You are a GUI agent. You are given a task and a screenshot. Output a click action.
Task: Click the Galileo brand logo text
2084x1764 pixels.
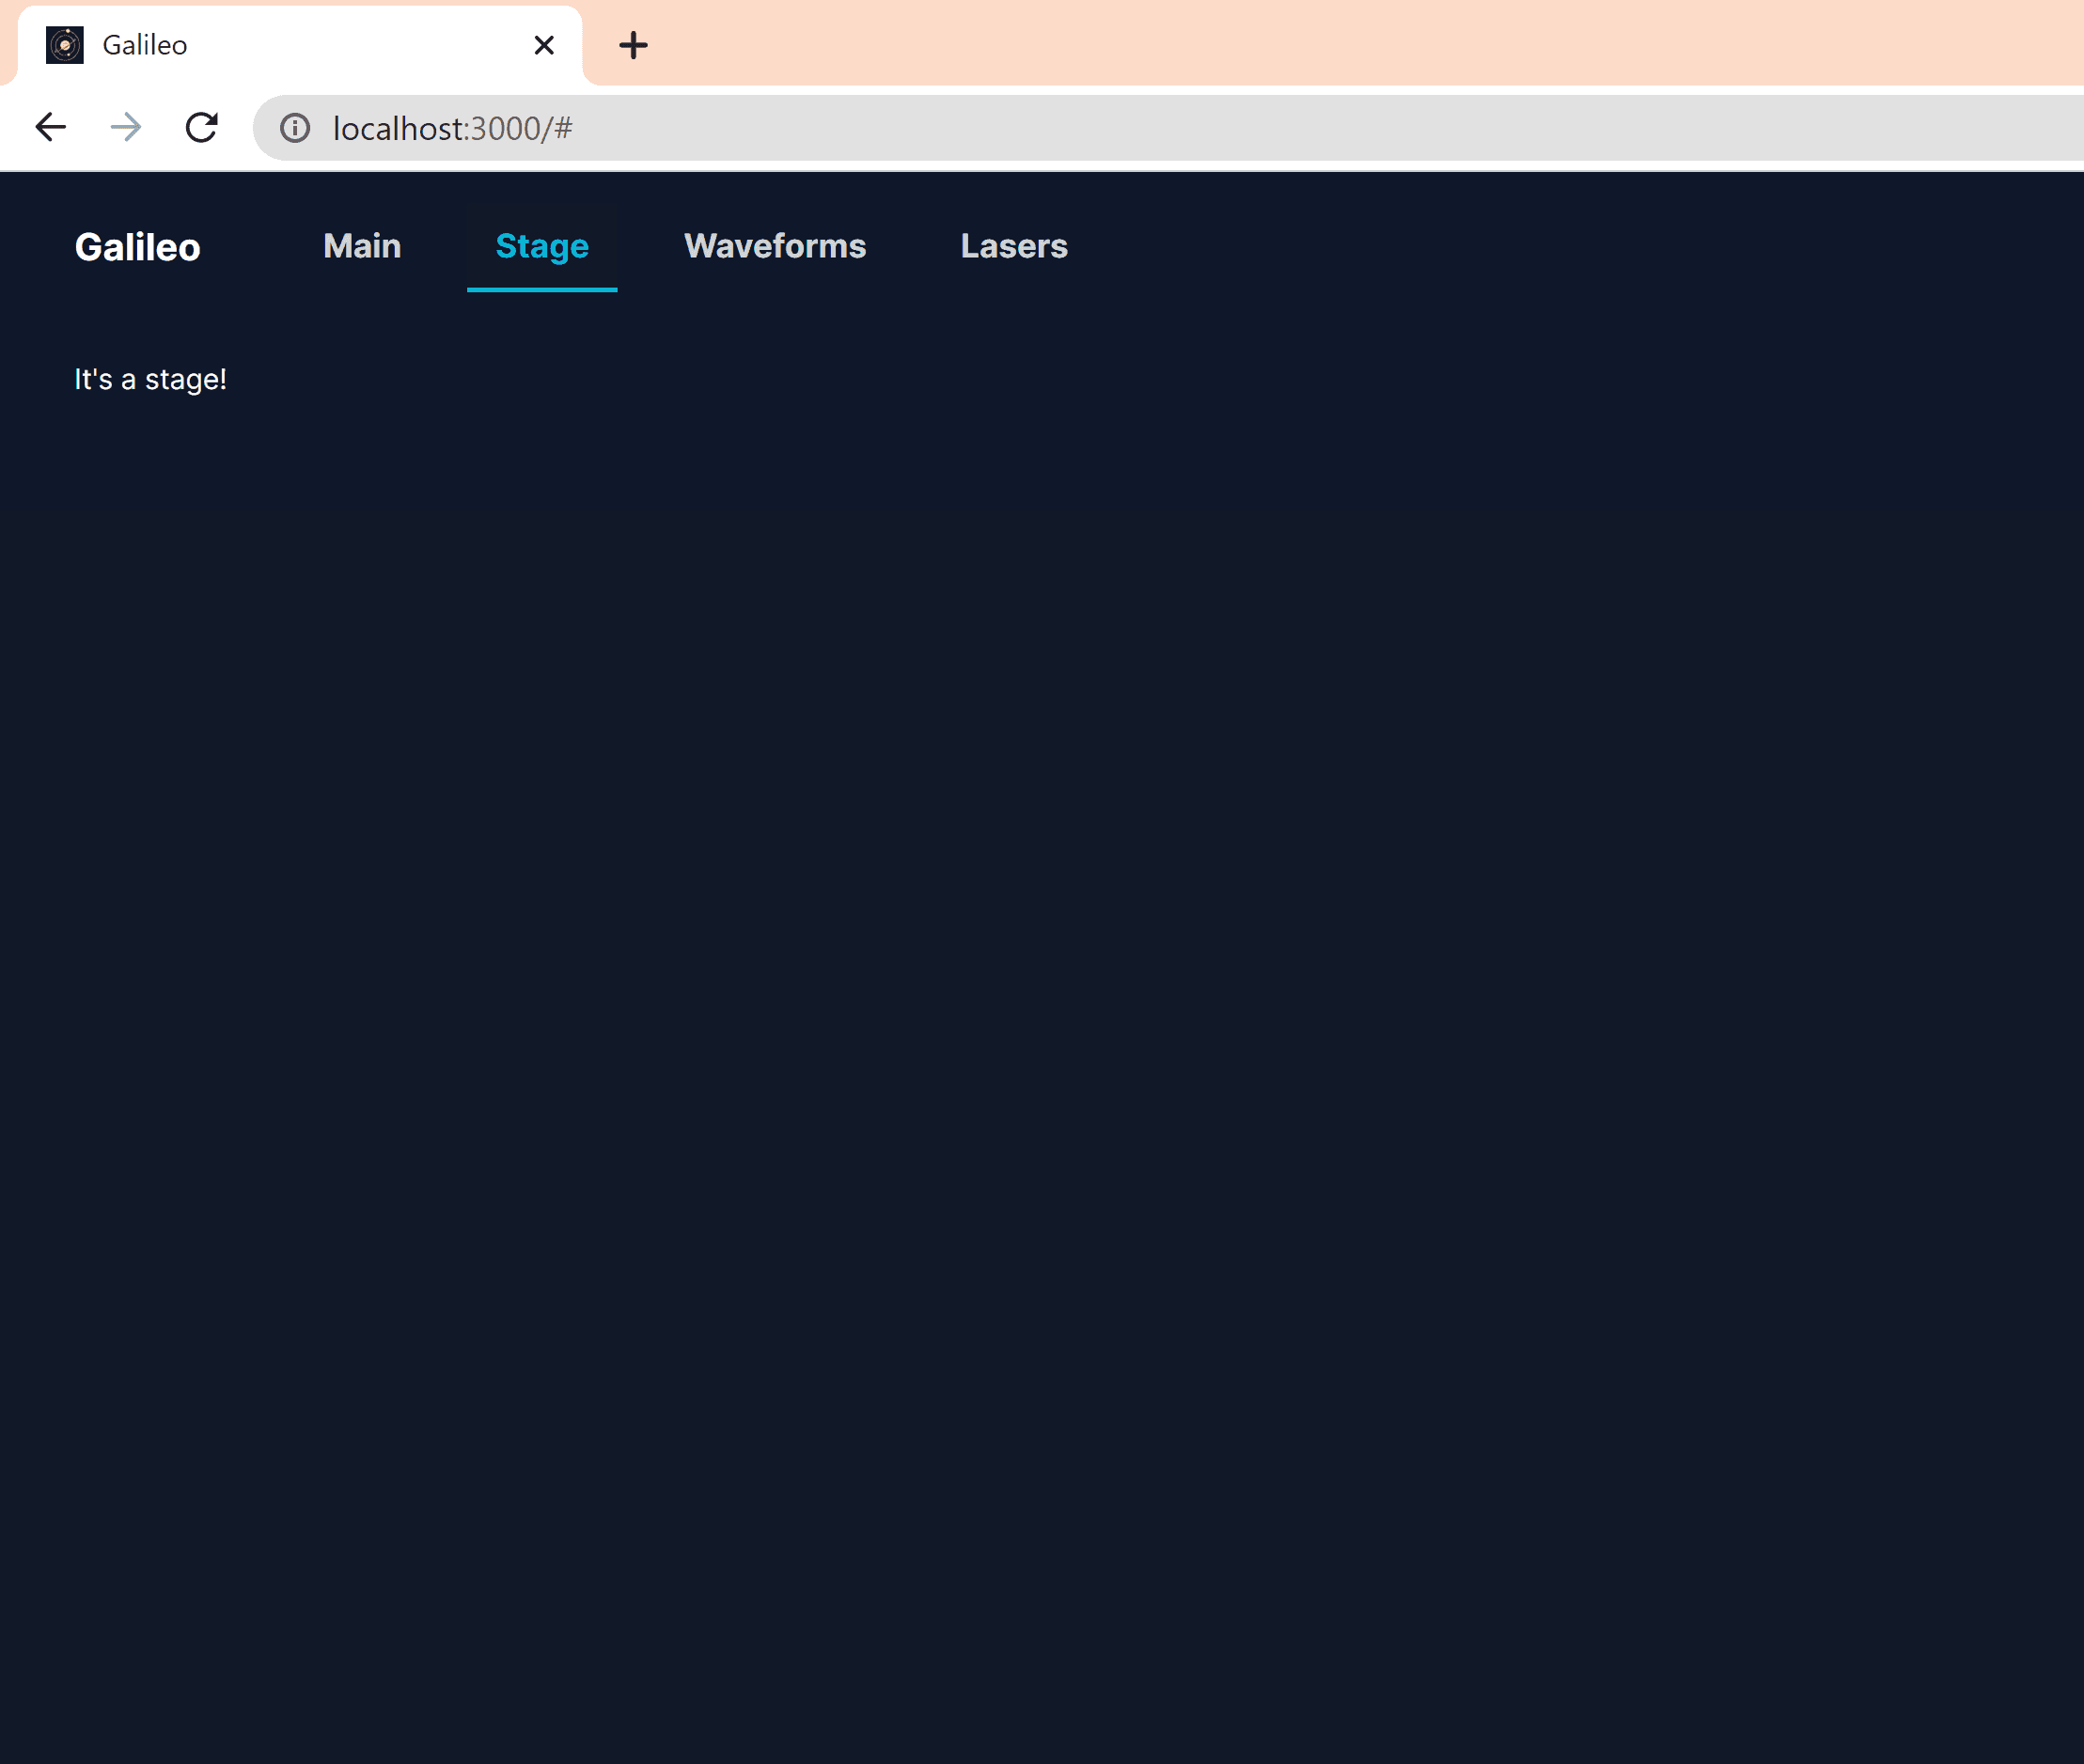point(137,247)
